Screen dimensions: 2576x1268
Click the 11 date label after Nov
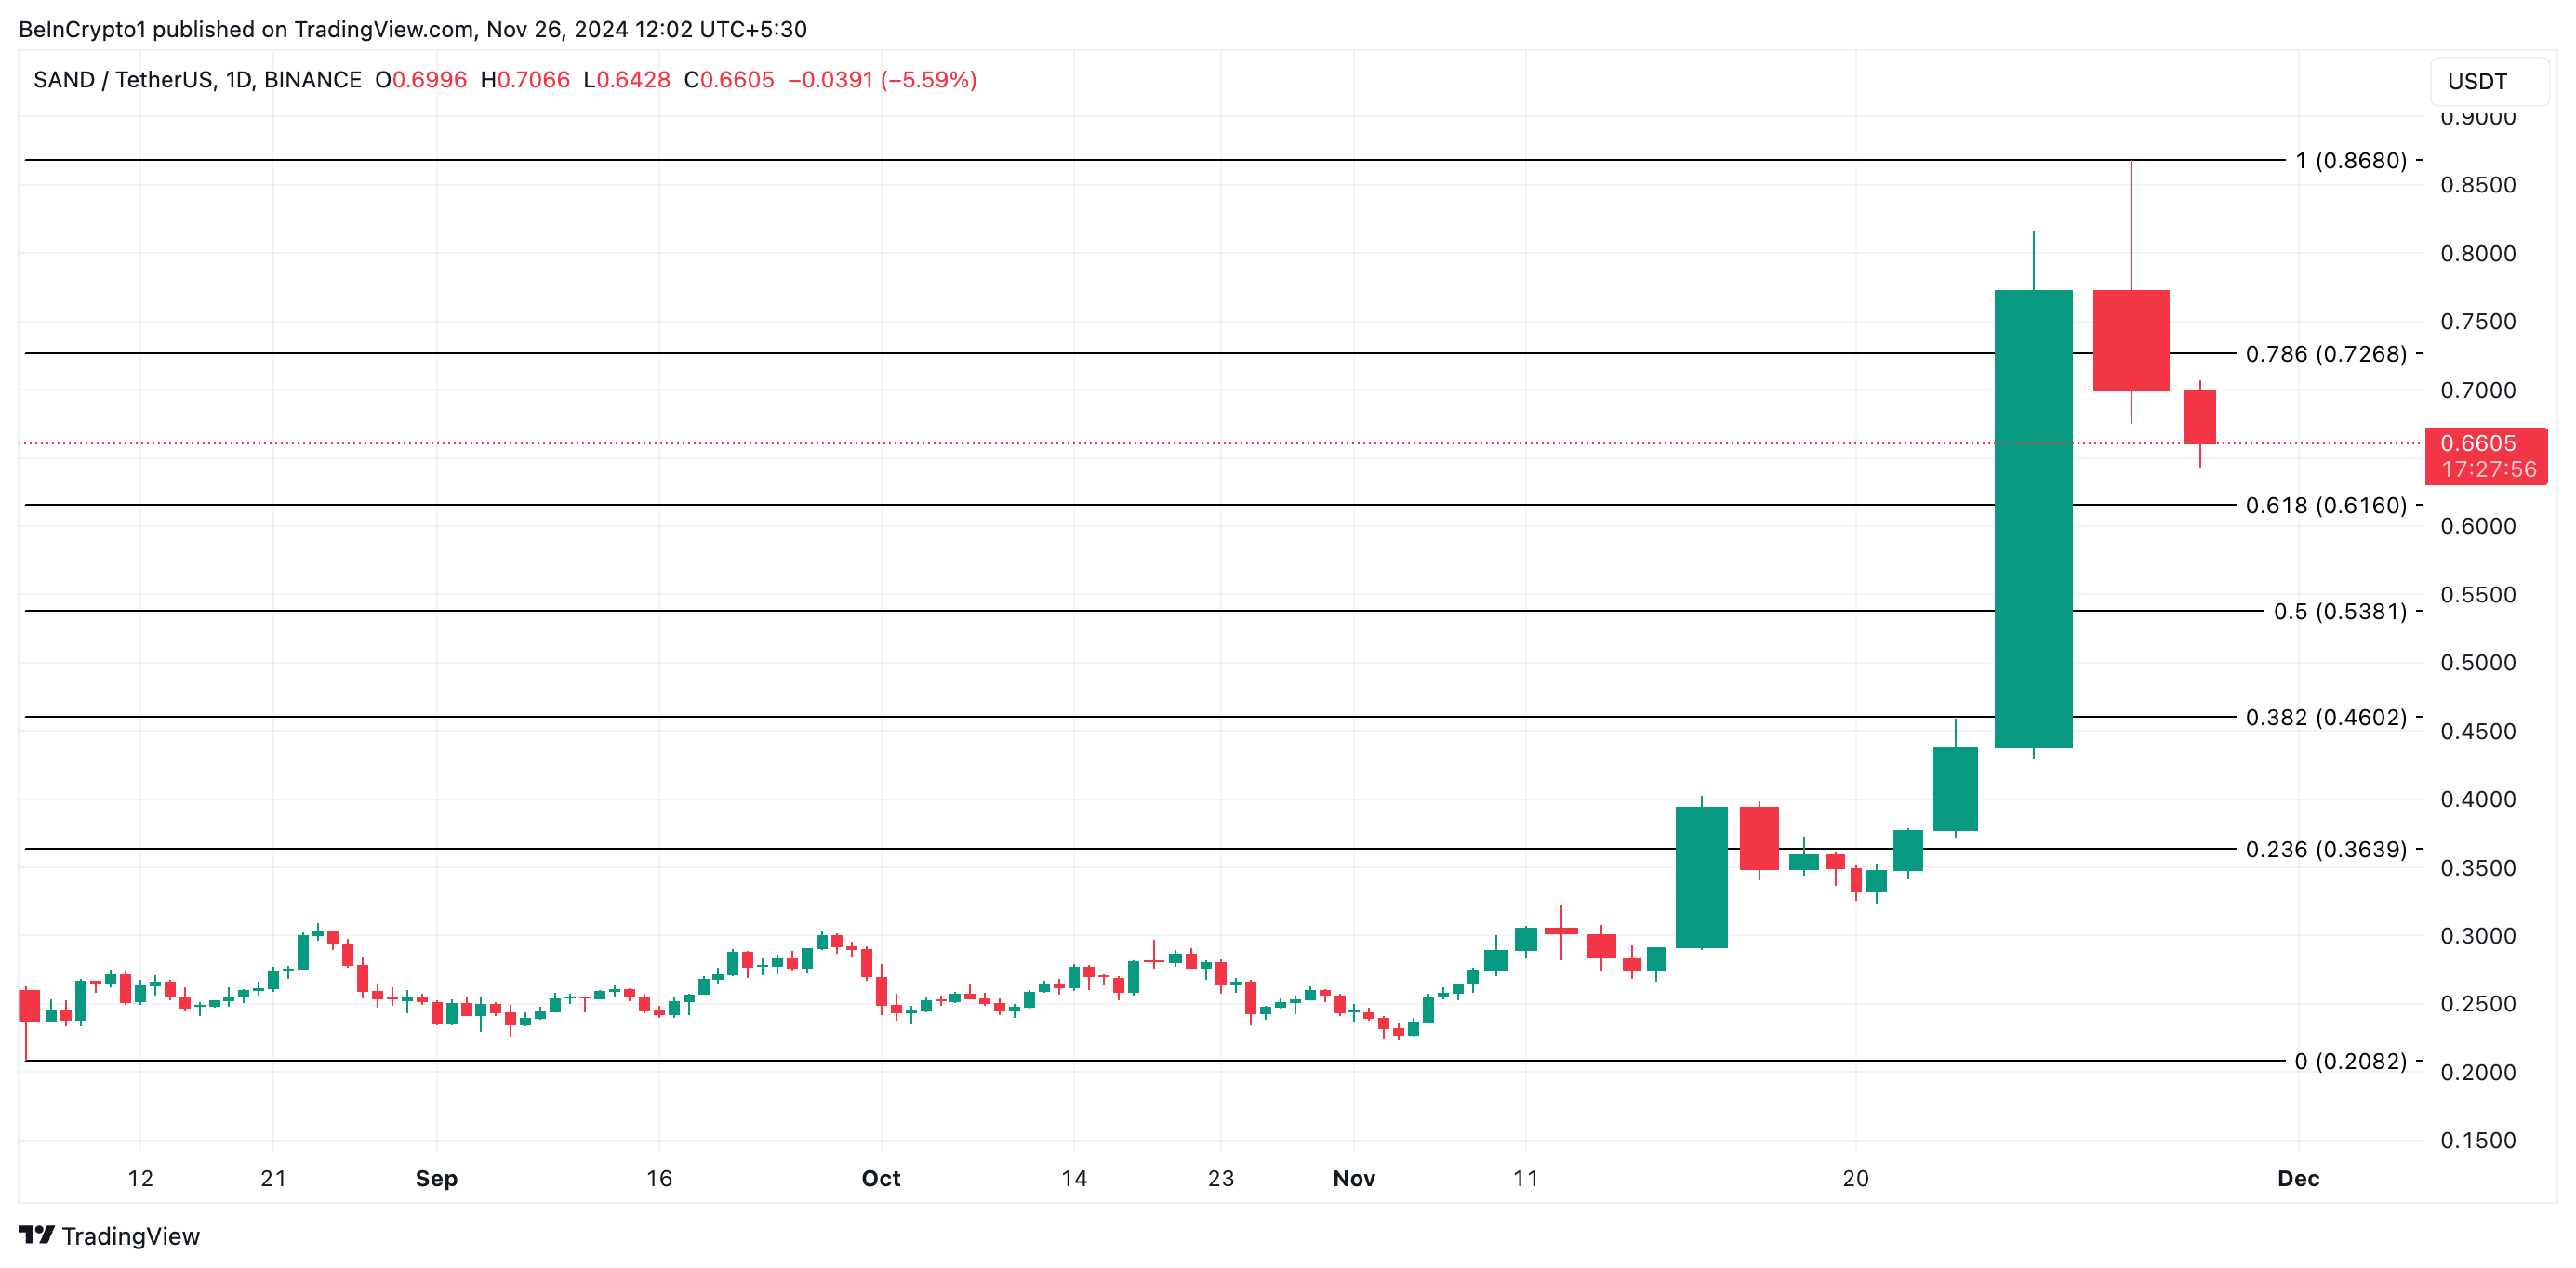coord(1526,1178)
